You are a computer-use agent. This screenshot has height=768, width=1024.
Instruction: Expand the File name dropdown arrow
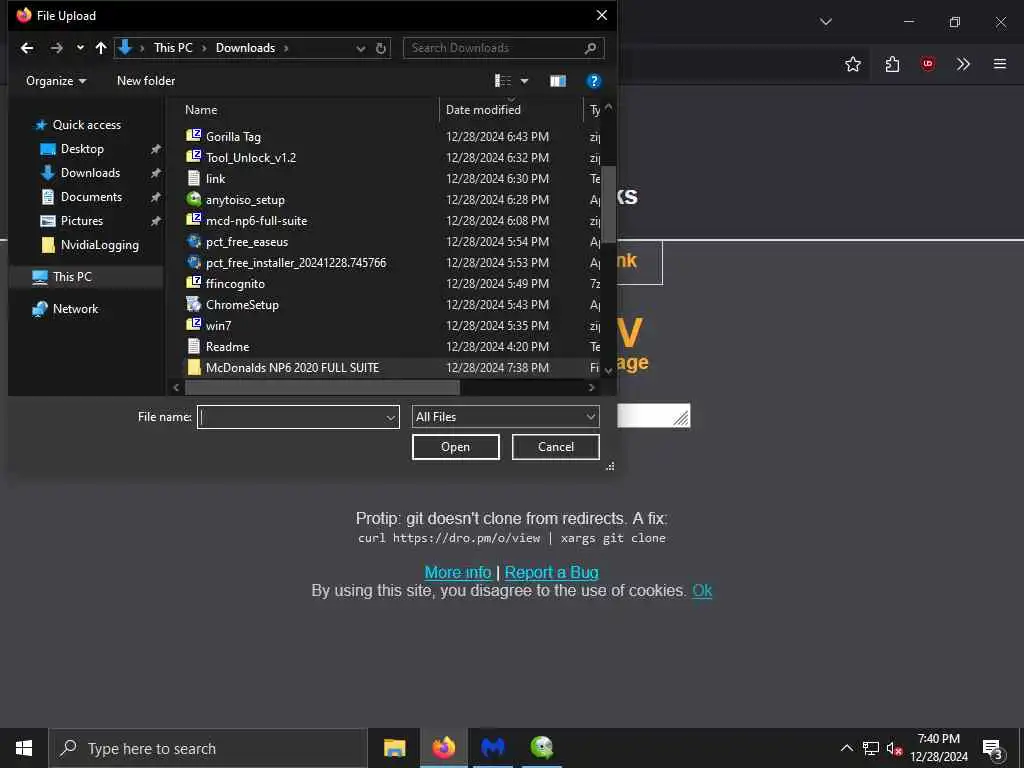(391, 417)
